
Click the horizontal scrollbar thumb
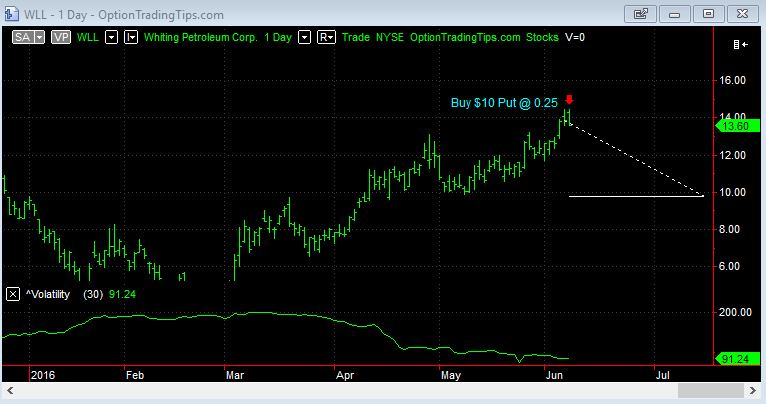tap(711, 390)
